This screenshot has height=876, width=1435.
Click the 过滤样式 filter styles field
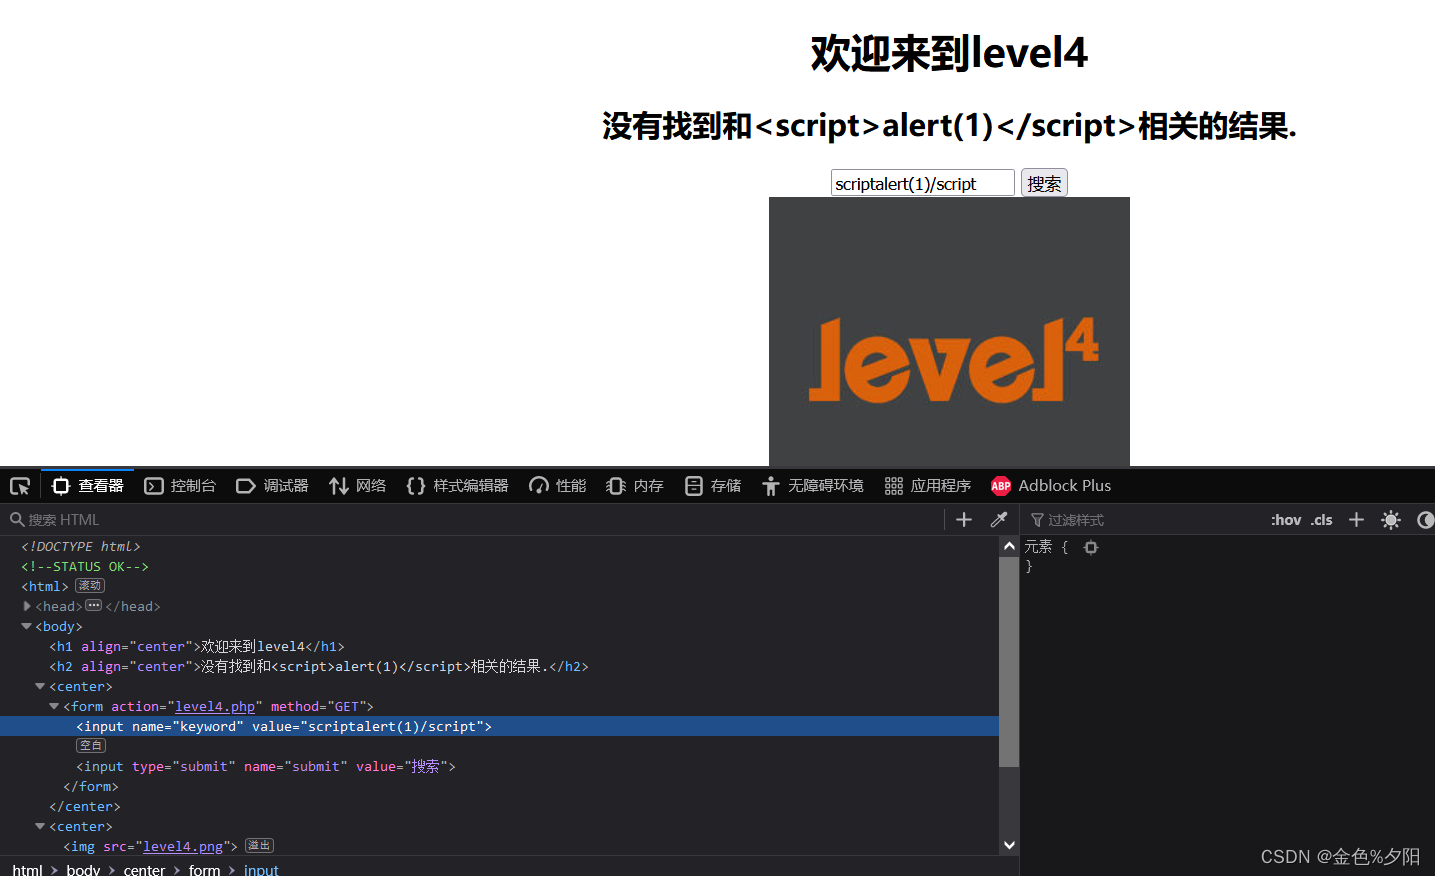[1145, 520]
